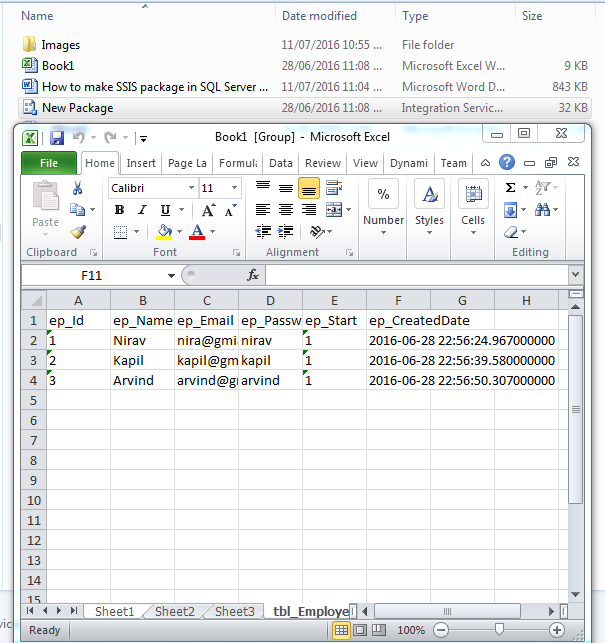Switch to the View ribbon tab
The width and height of the screenshot is (605, 643).
[x=365, y=163]
